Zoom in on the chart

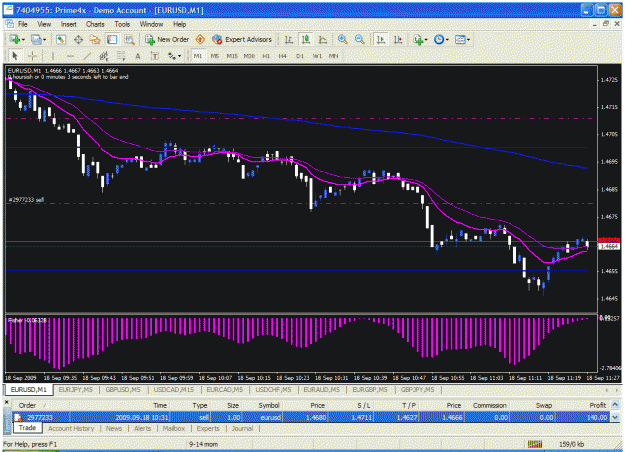pos(342,39)
